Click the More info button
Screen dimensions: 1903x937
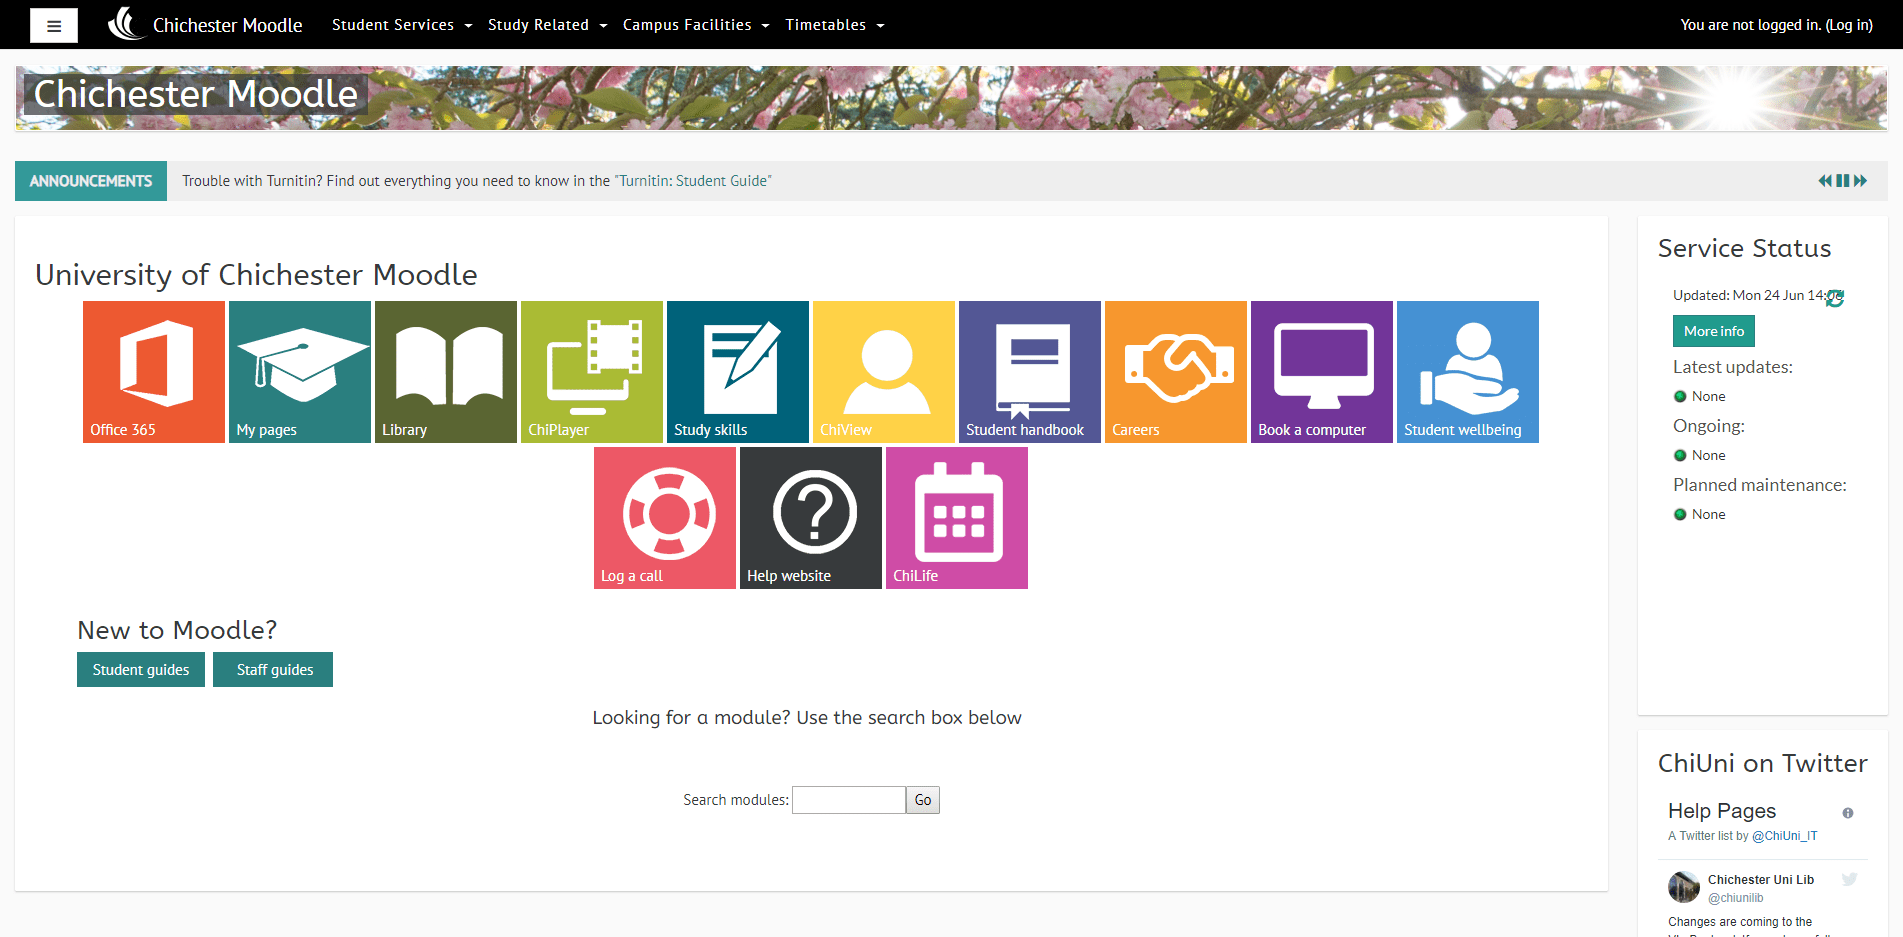(1714, 331)
